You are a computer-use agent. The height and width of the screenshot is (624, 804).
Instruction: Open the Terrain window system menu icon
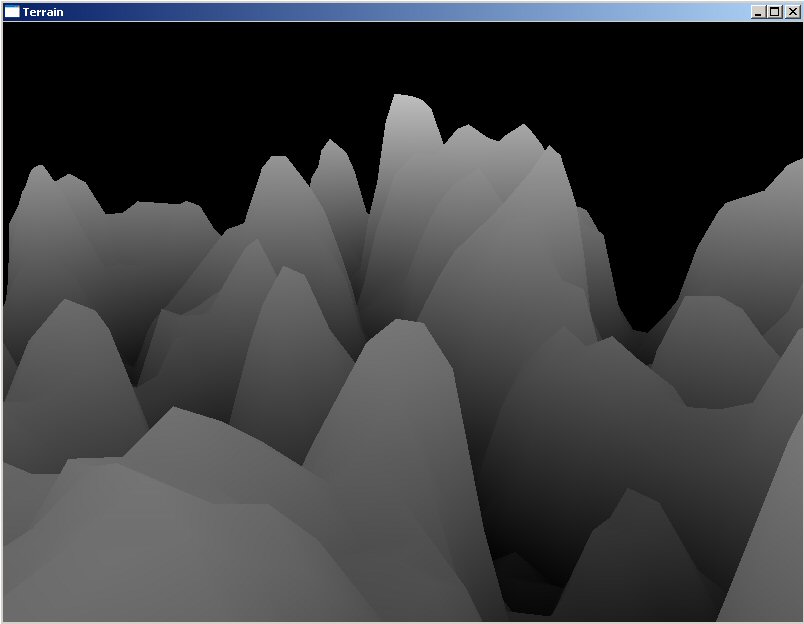coord(12,12)
